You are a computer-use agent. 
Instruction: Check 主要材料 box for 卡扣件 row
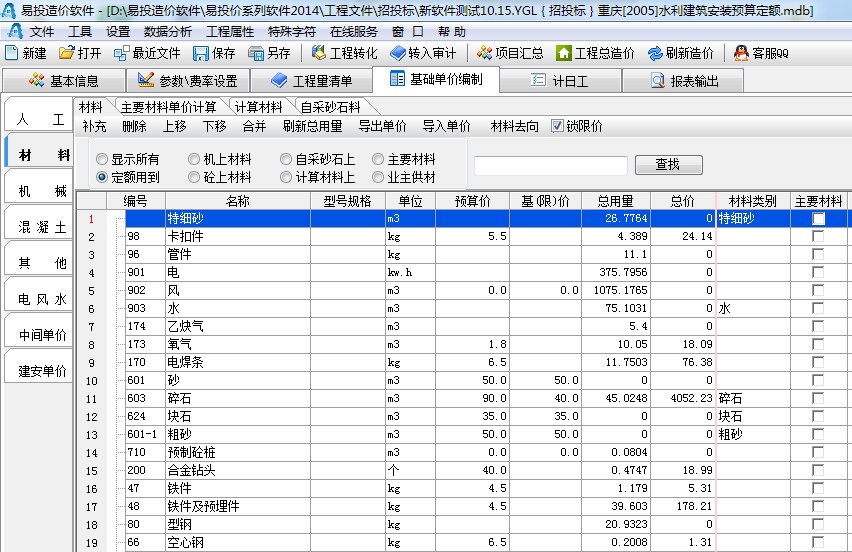click(818, 236)
